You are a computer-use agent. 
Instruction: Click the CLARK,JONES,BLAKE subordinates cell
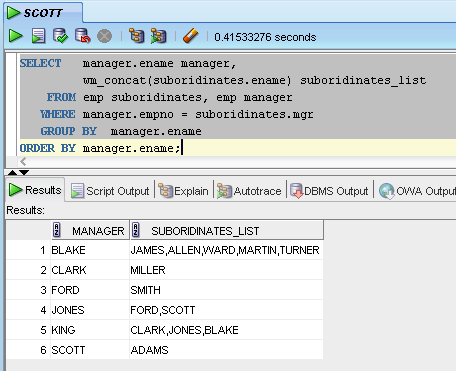point(226,330)
